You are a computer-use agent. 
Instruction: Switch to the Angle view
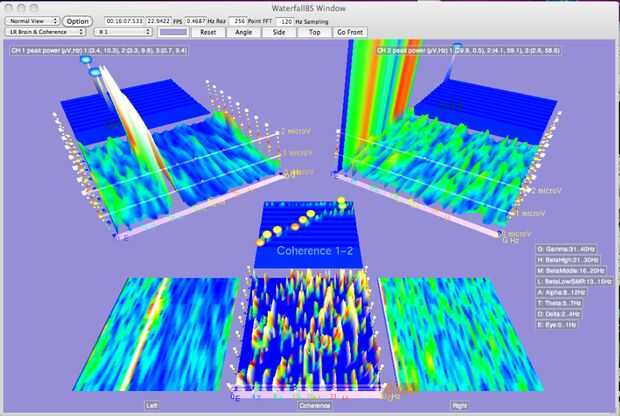pyautogui.click(x=244, y=32)
